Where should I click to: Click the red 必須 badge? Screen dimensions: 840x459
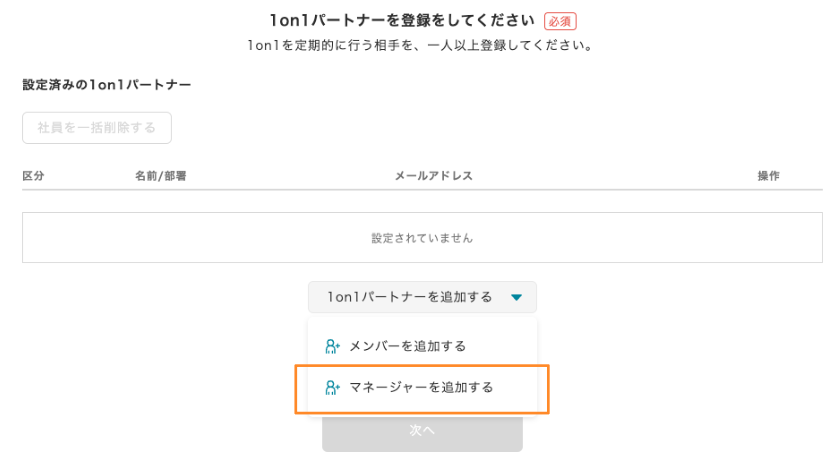[x=560, y=20]
